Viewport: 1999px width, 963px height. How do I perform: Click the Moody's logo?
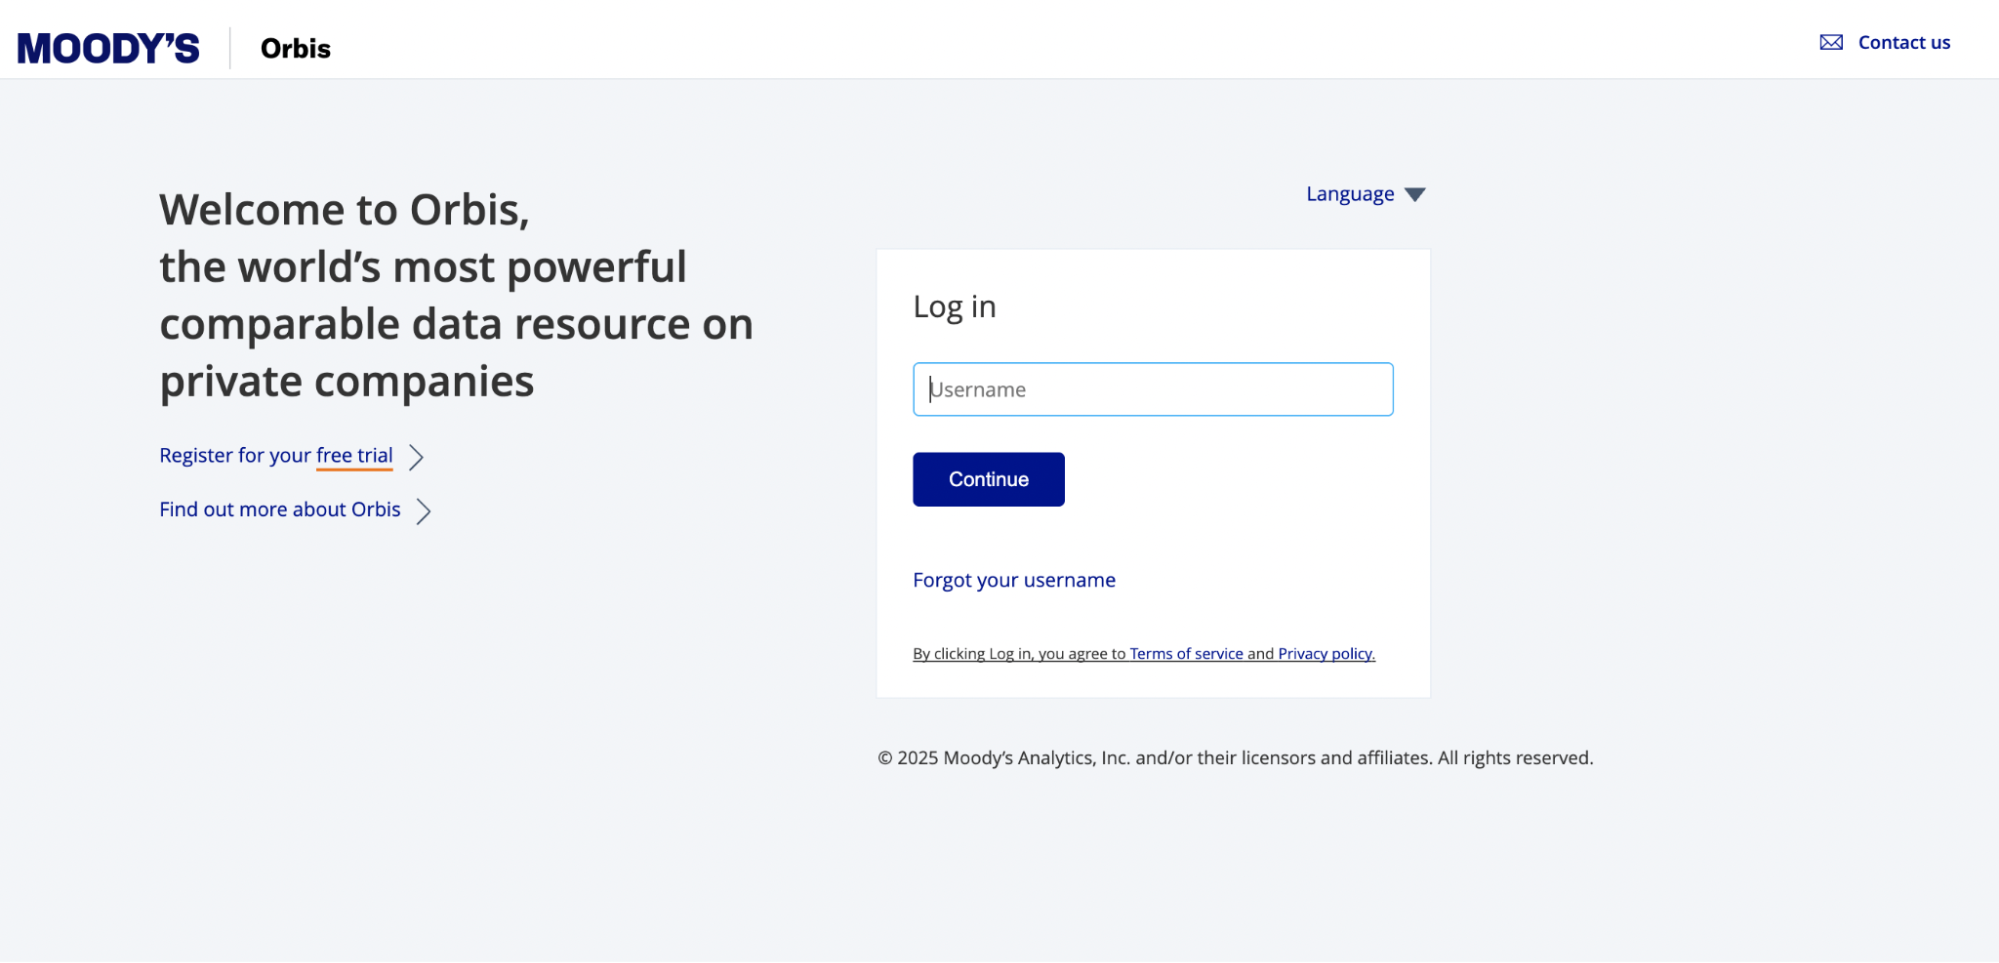tap(108, 48)
